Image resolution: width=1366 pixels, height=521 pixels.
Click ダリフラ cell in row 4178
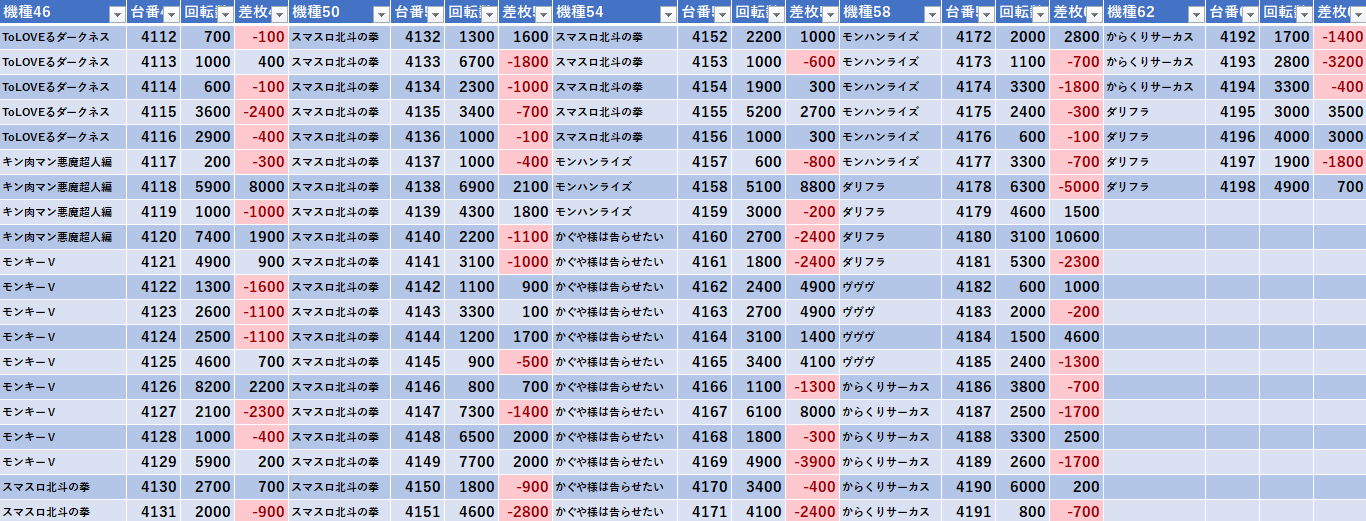click(890, 187)
